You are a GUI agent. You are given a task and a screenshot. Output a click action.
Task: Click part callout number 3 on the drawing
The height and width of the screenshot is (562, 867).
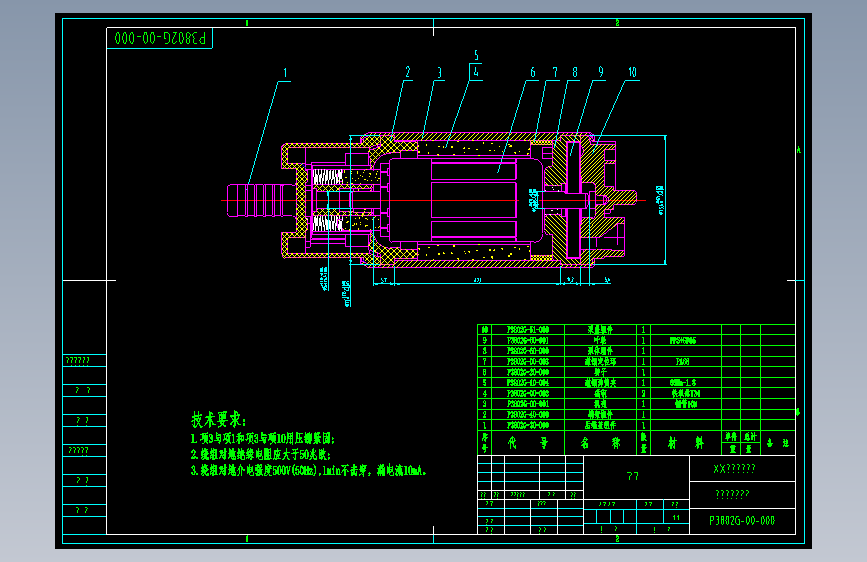click(x=440, y=73)
